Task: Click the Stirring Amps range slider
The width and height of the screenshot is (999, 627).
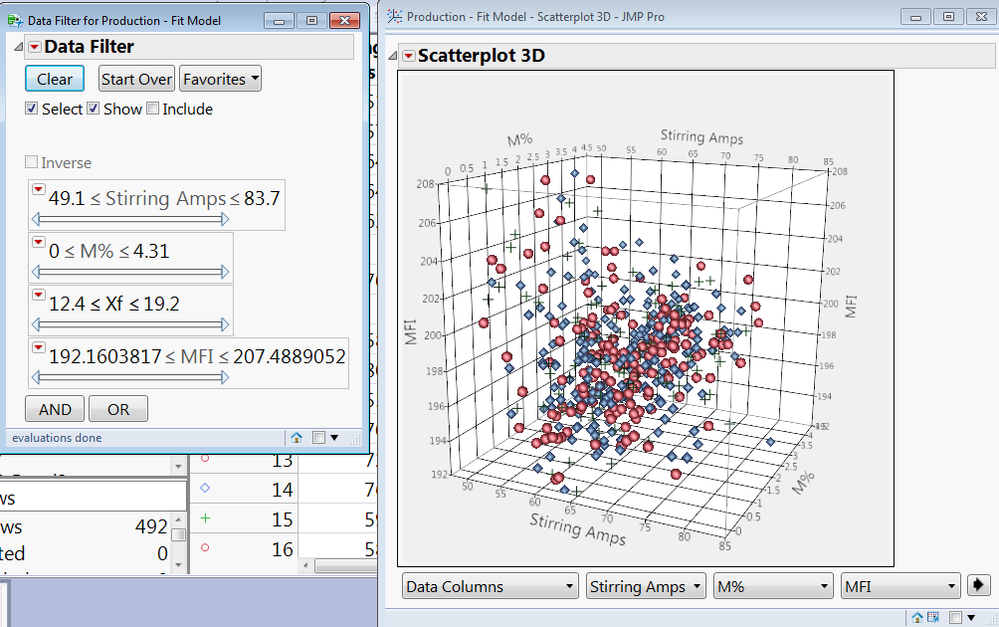Action: [x=131, y=219]
